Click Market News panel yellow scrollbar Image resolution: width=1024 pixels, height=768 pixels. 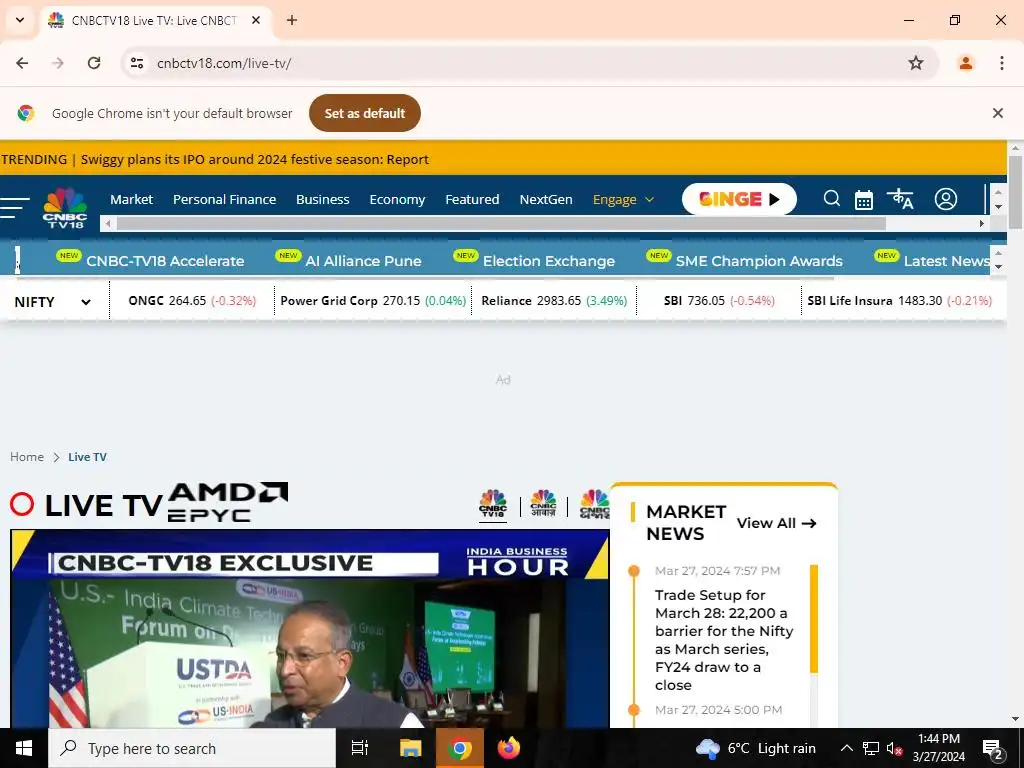(x=814, y=618)
